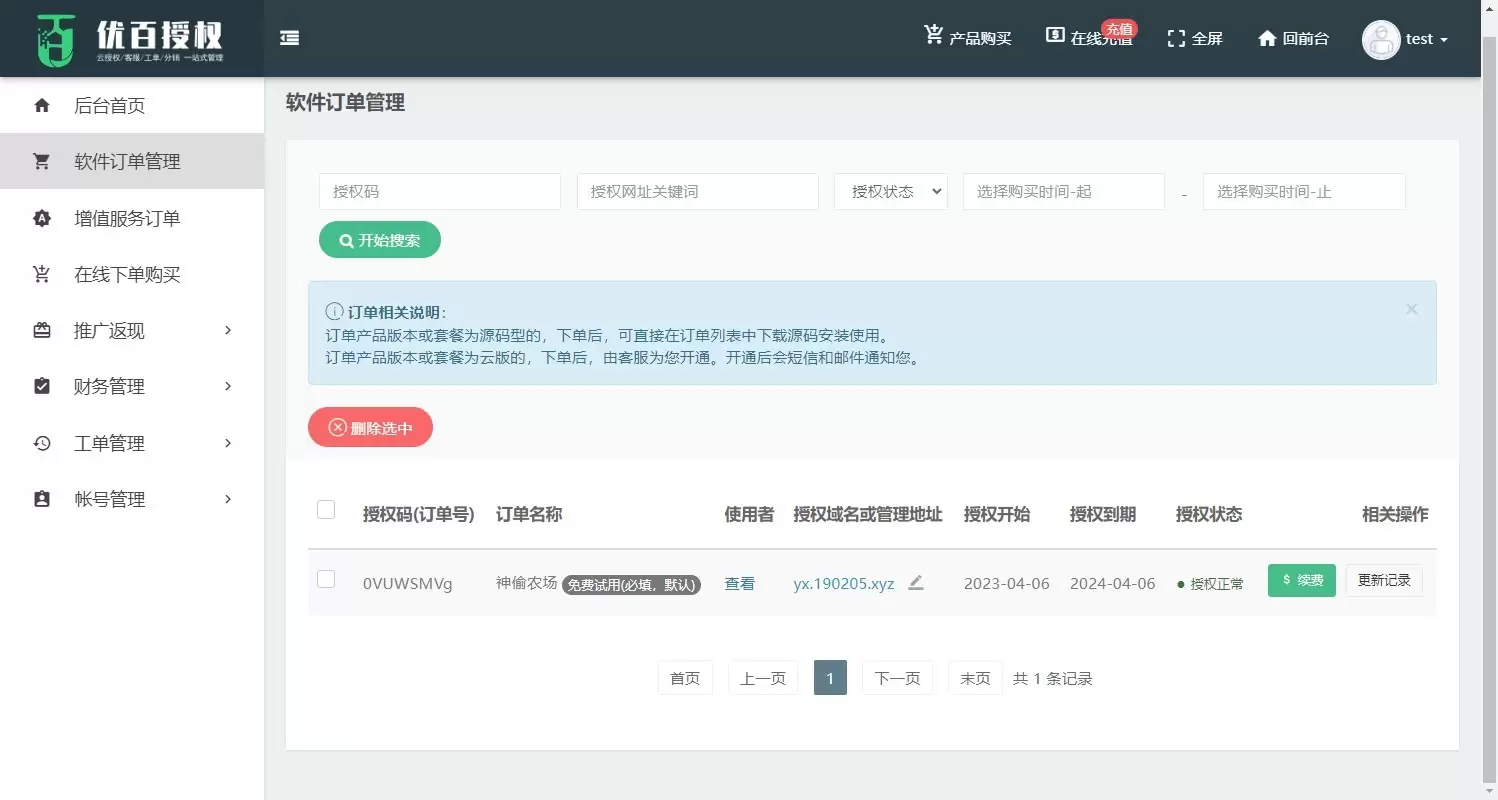Open 增值服务订单 in the sidebar

[132, 218]
